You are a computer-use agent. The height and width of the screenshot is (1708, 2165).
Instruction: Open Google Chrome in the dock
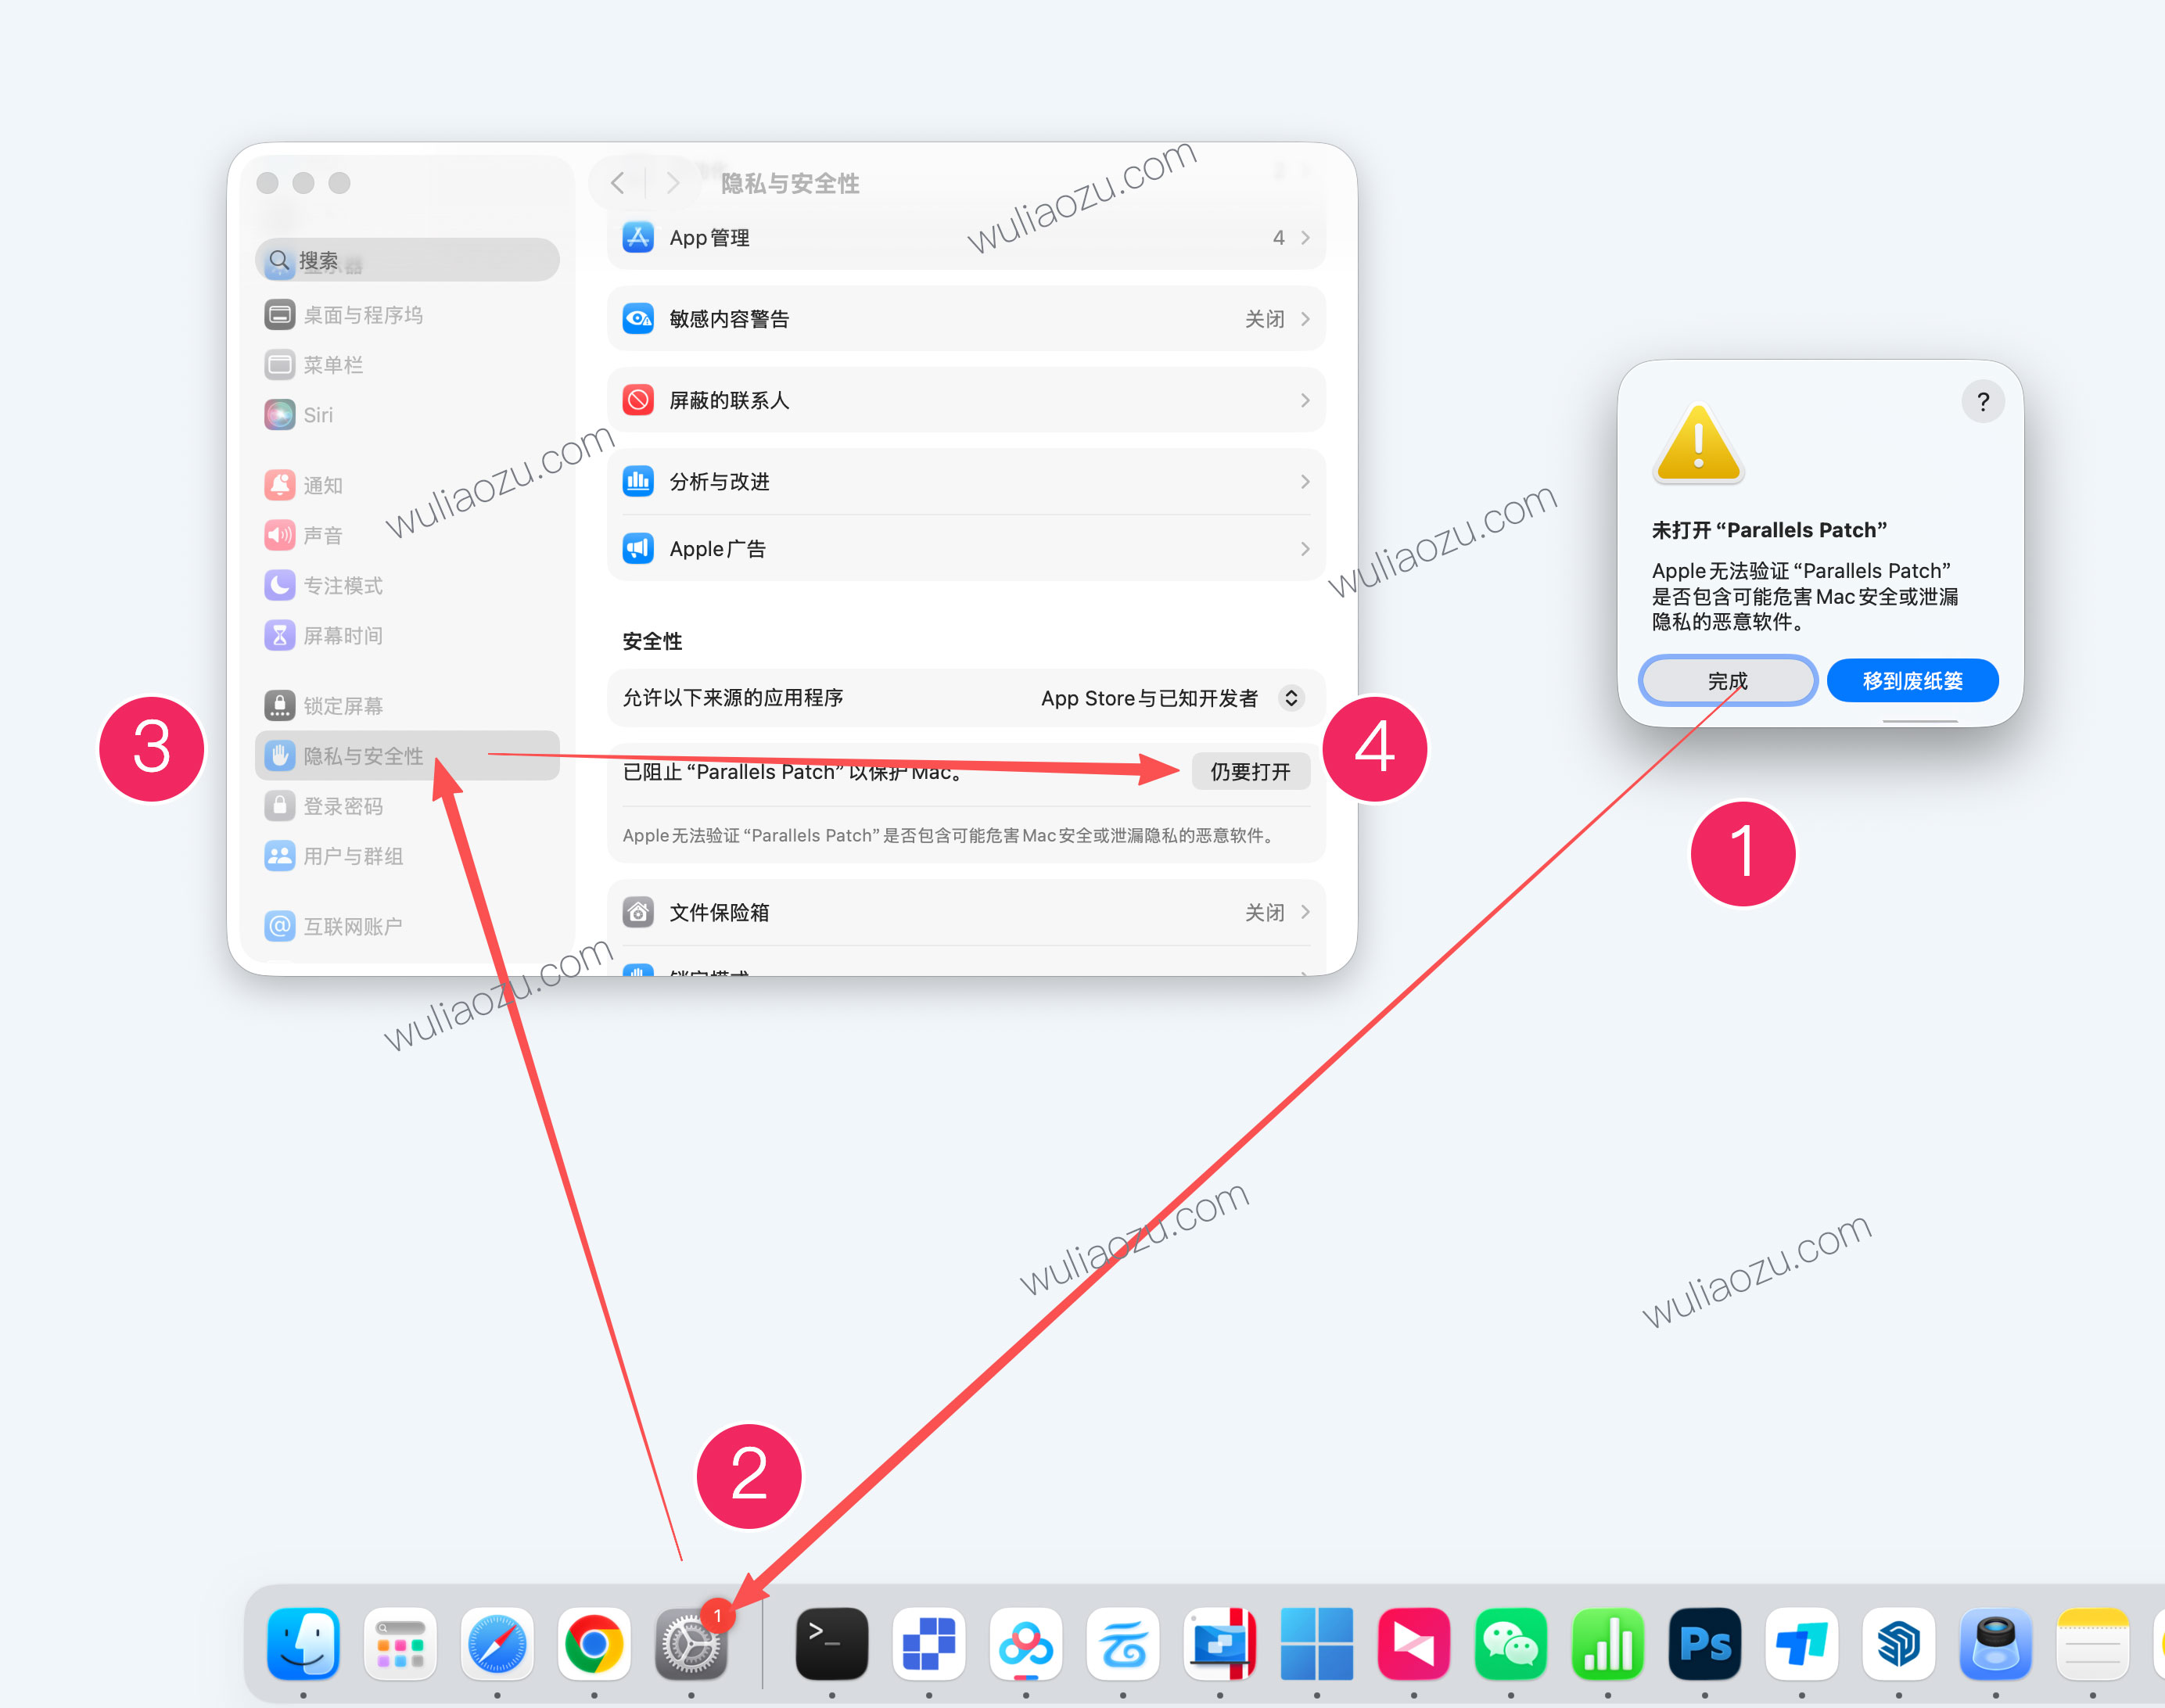coord(593,1644)
